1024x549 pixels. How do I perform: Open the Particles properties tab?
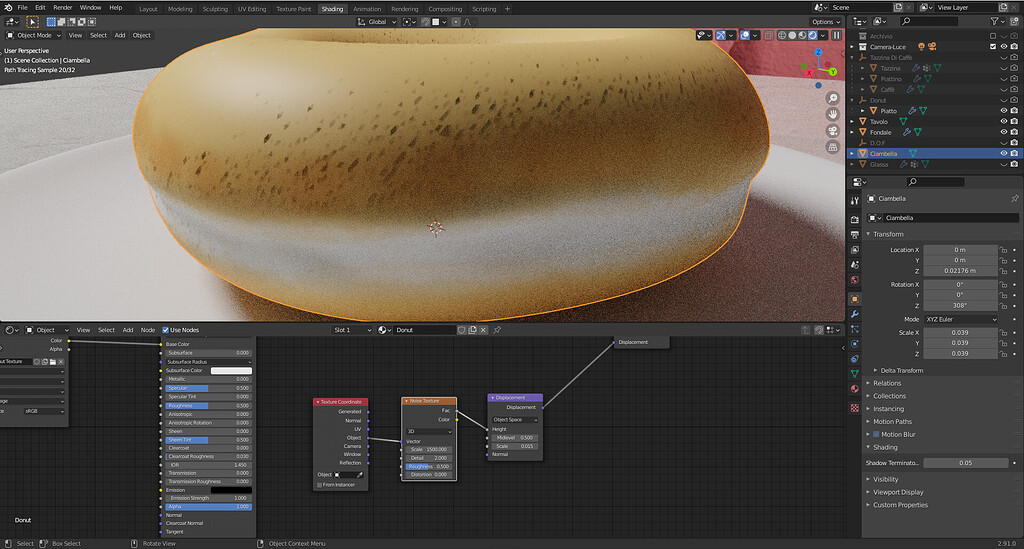[854, 329]
